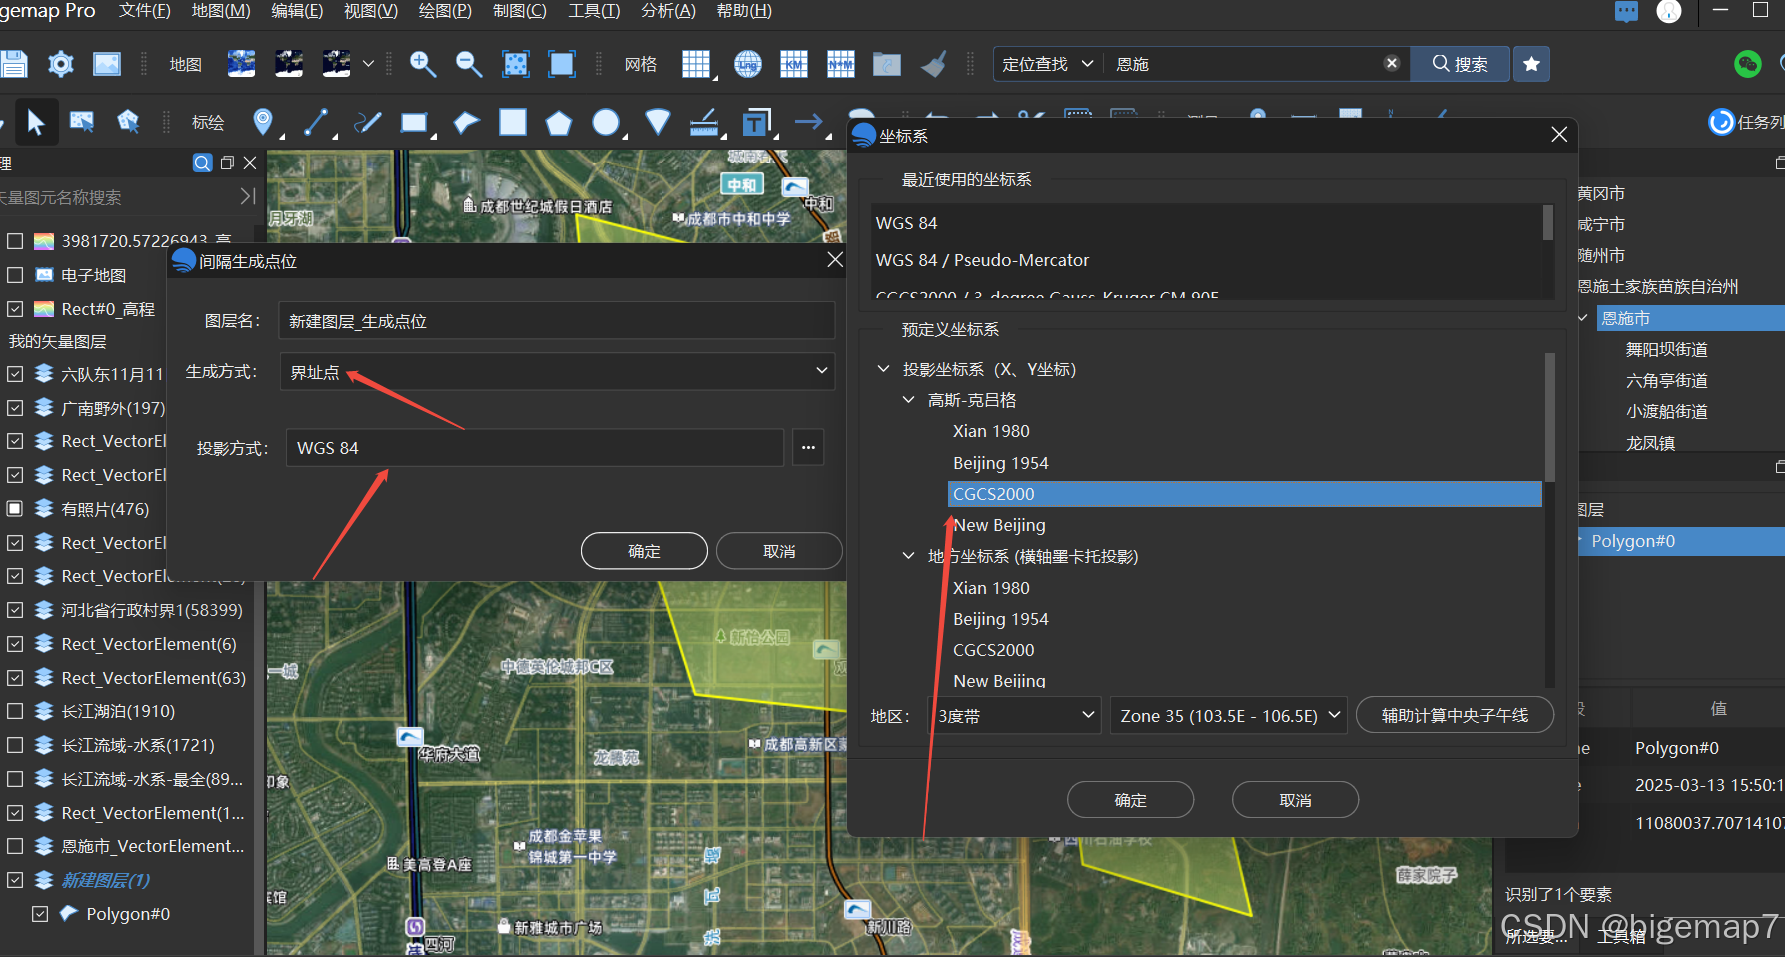Click 确定 in the 坐标系 dialog
The height and width of the screenshot is (957, 1785).
[1130, 800]
